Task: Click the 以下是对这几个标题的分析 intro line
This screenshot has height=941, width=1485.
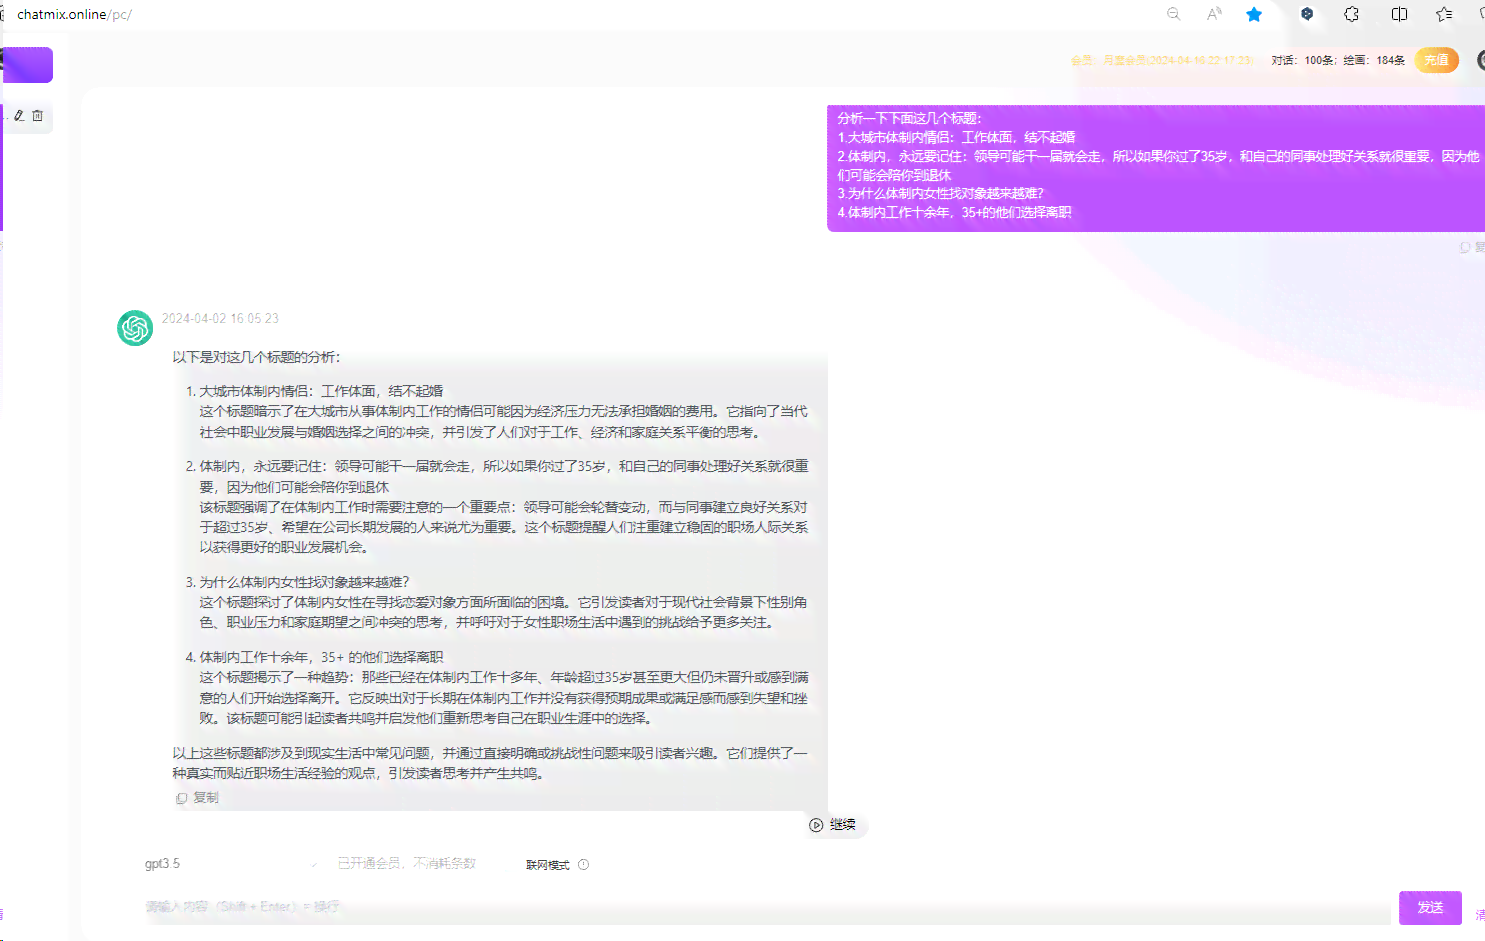Action: (x=256, y=357)
